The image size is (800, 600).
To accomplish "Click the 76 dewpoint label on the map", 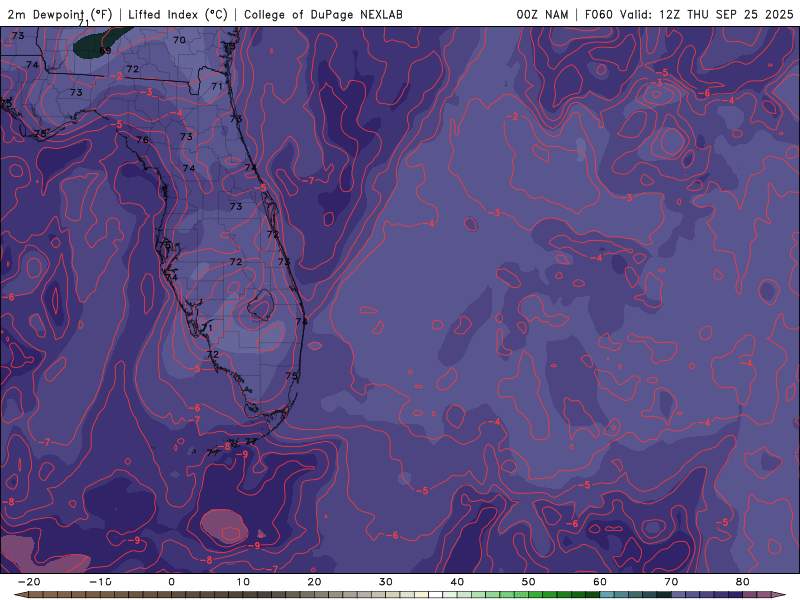I will click(142, 140).
